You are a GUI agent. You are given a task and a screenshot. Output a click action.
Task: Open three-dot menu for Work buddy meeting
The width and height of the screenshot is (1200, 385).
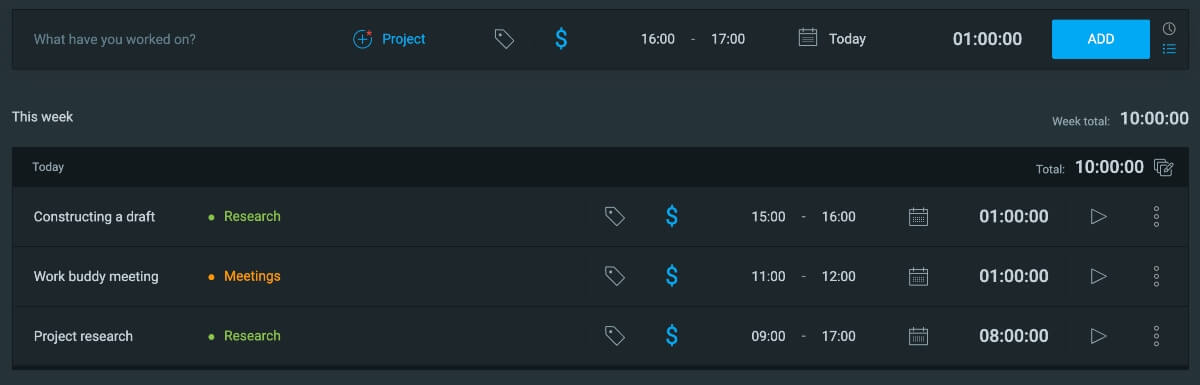1156,276
